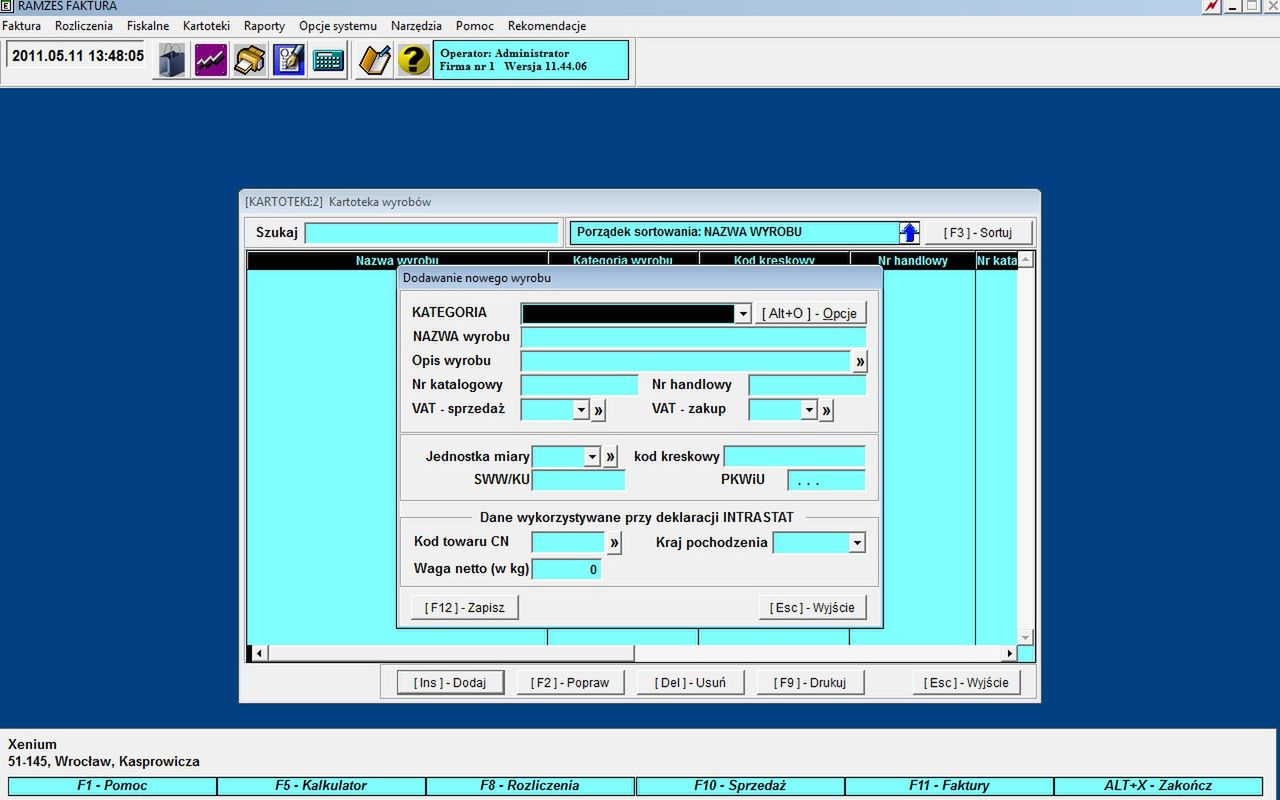This screenshot has height=800, width=1280.
Task: Expand the Jednostka miary dropdown
Action: click(x=592, y=457)
